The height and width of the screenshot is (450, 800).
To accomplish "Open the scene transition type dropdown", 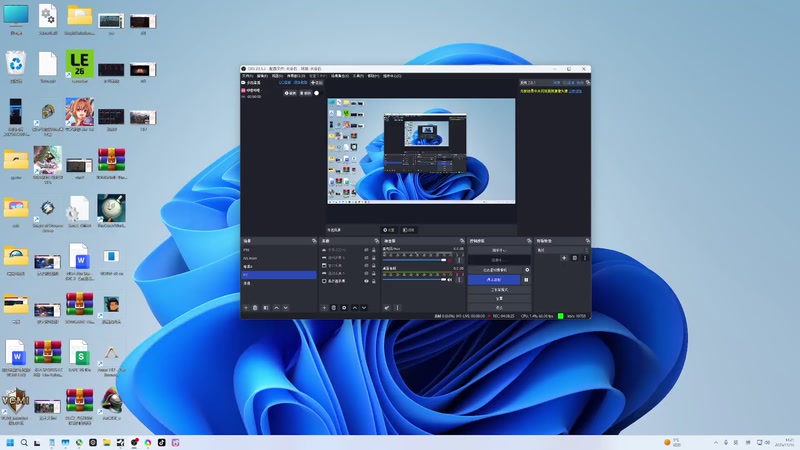I will [562, 250].
